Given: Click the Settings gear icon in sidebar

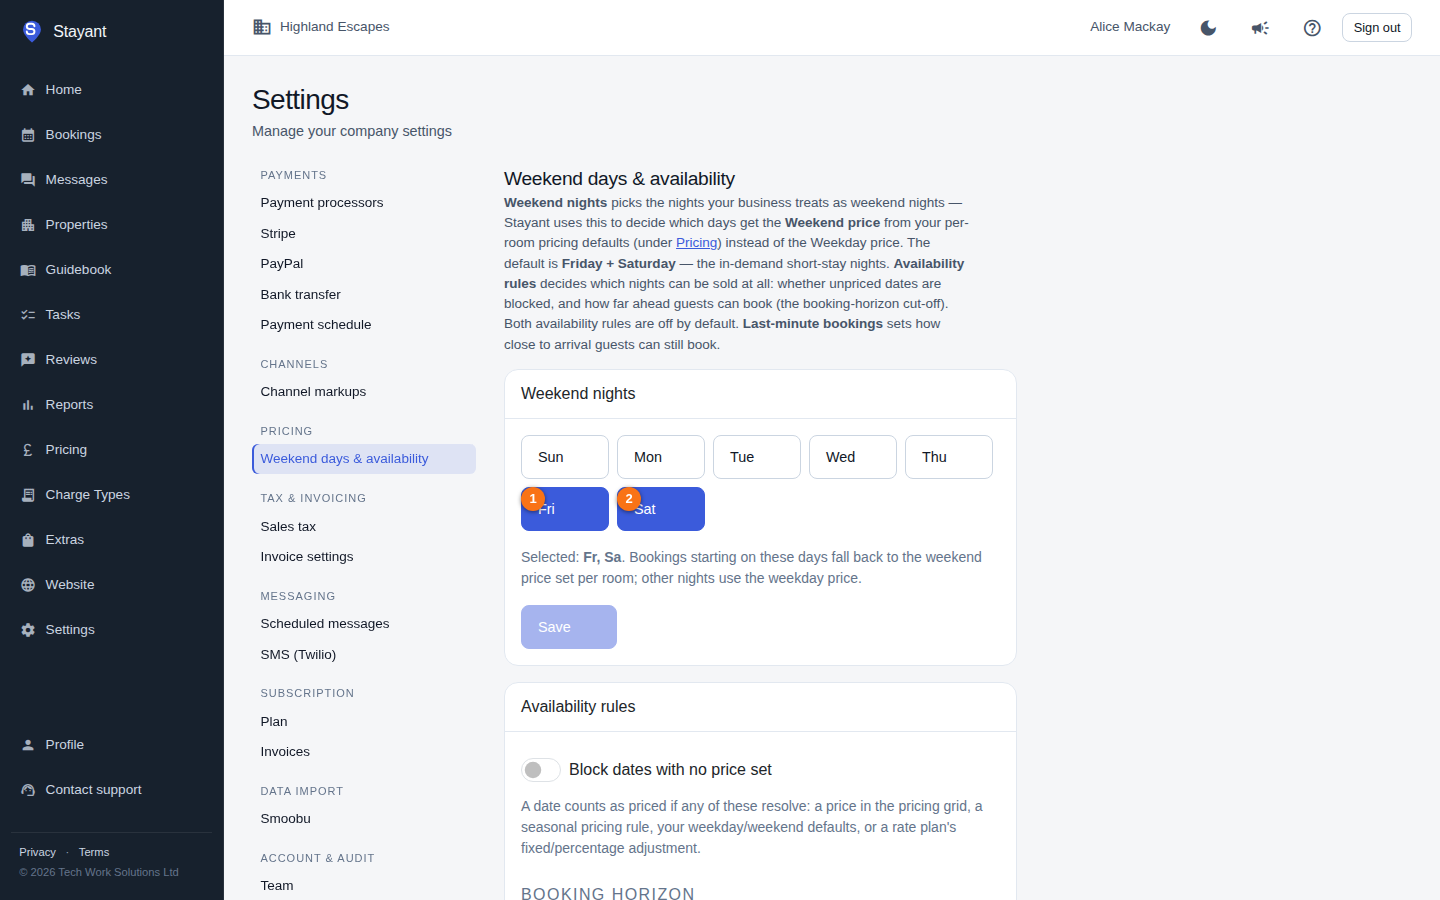Looking at the screenshot, I should tap(28, 630).
